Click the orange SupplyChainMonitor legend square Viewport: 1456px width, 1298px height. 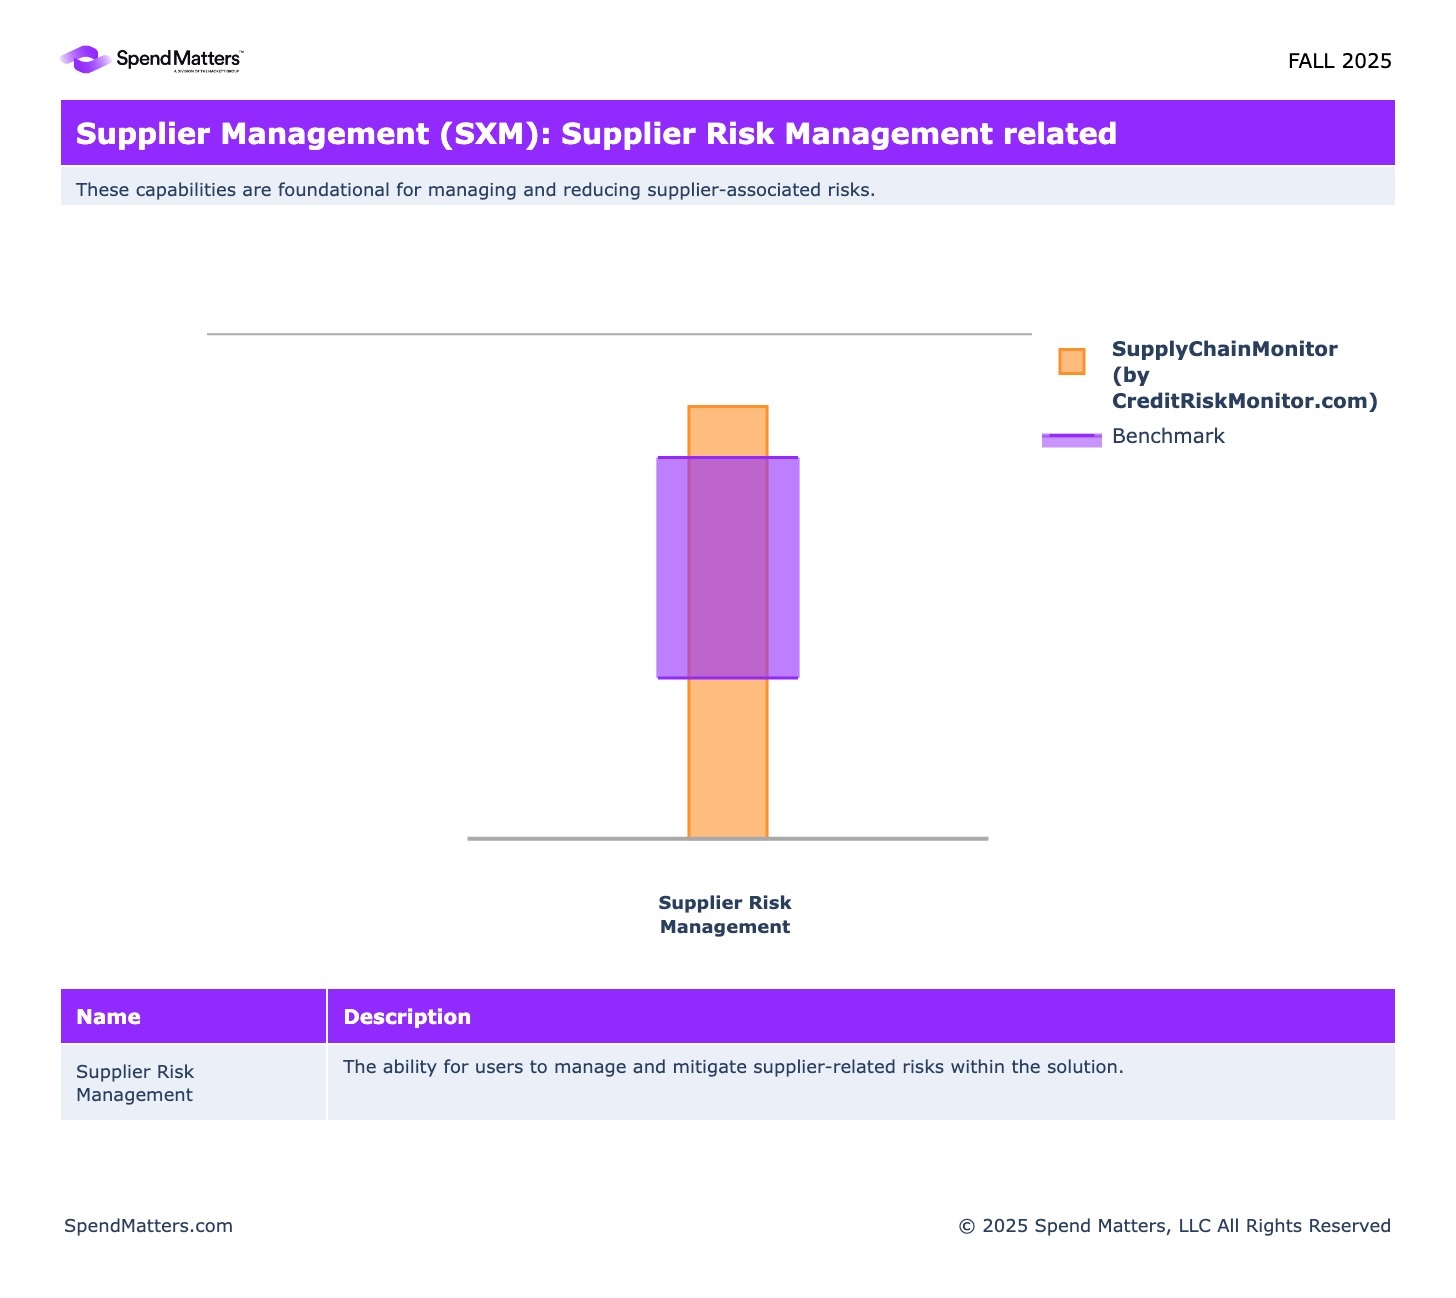click(x=1071, y=361)
